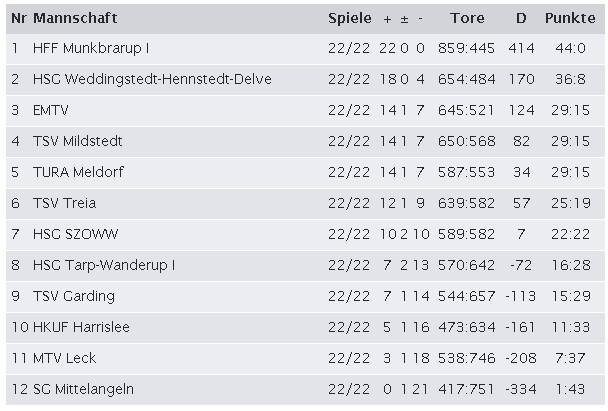Select SG Mittelangeln at the table bottom

[x=83, y=389]
